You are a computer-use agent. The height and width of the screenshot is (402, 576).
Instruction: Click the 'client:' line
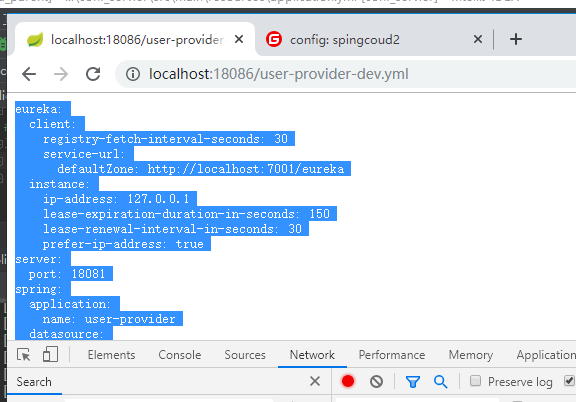[52, 124]
